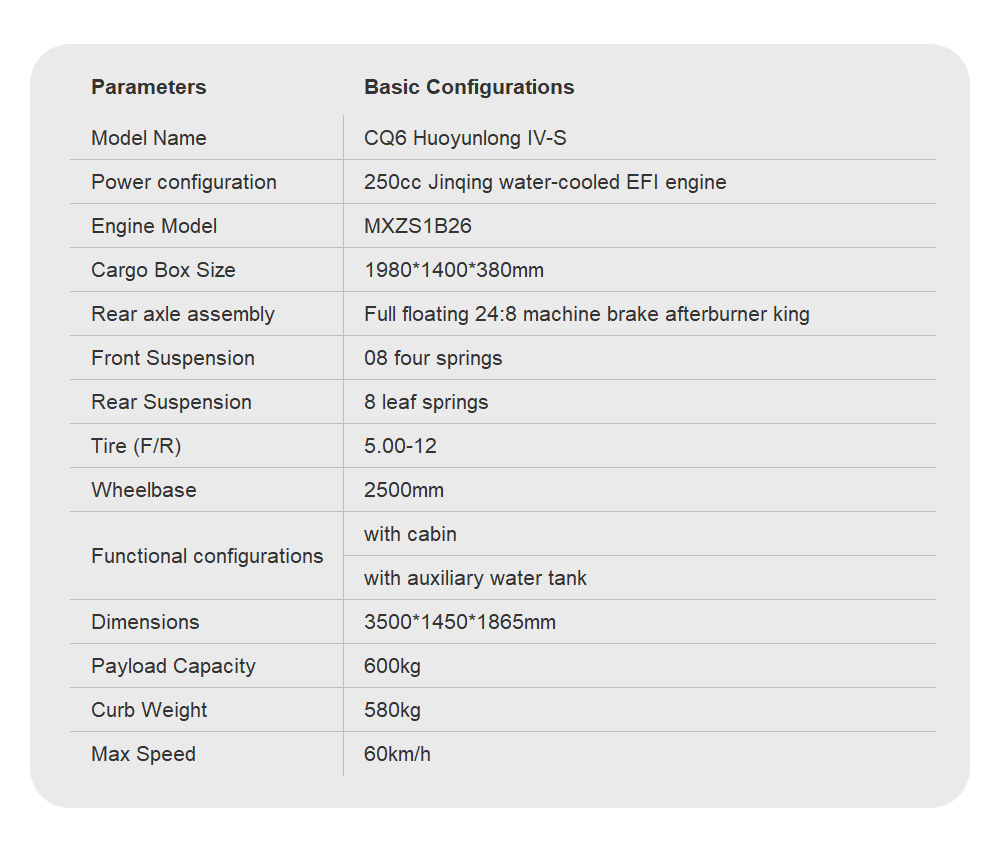The image size is (1000, 852).
Task: Select the Power configuration row label
Action: [x=184, y=182]
